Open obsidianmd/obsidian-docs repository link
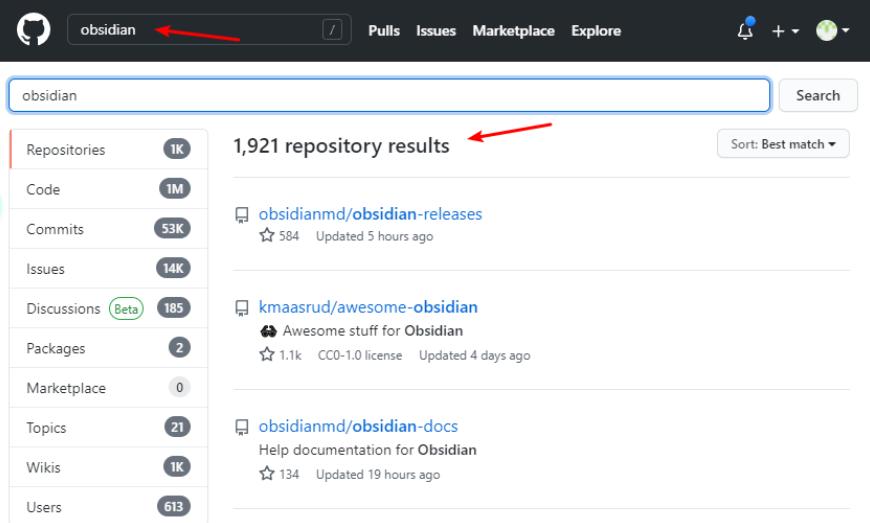This screenshot has height=523, width=870. click(358, 426)
